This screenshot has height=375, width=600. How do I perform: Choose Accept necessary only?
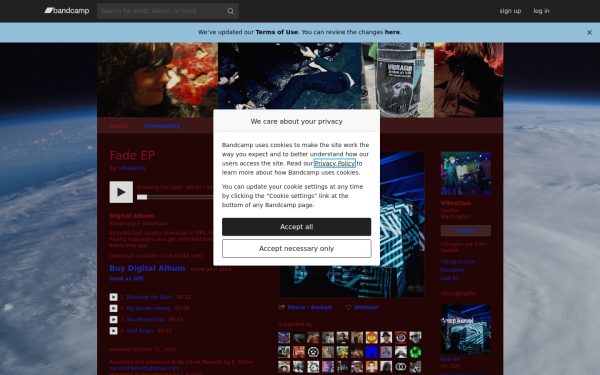pos(297,249)
